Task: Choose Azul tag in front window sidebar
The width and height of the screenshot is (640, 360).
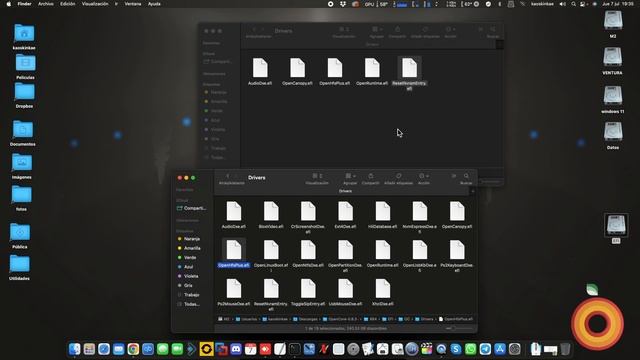Action: tap(185, 267)
